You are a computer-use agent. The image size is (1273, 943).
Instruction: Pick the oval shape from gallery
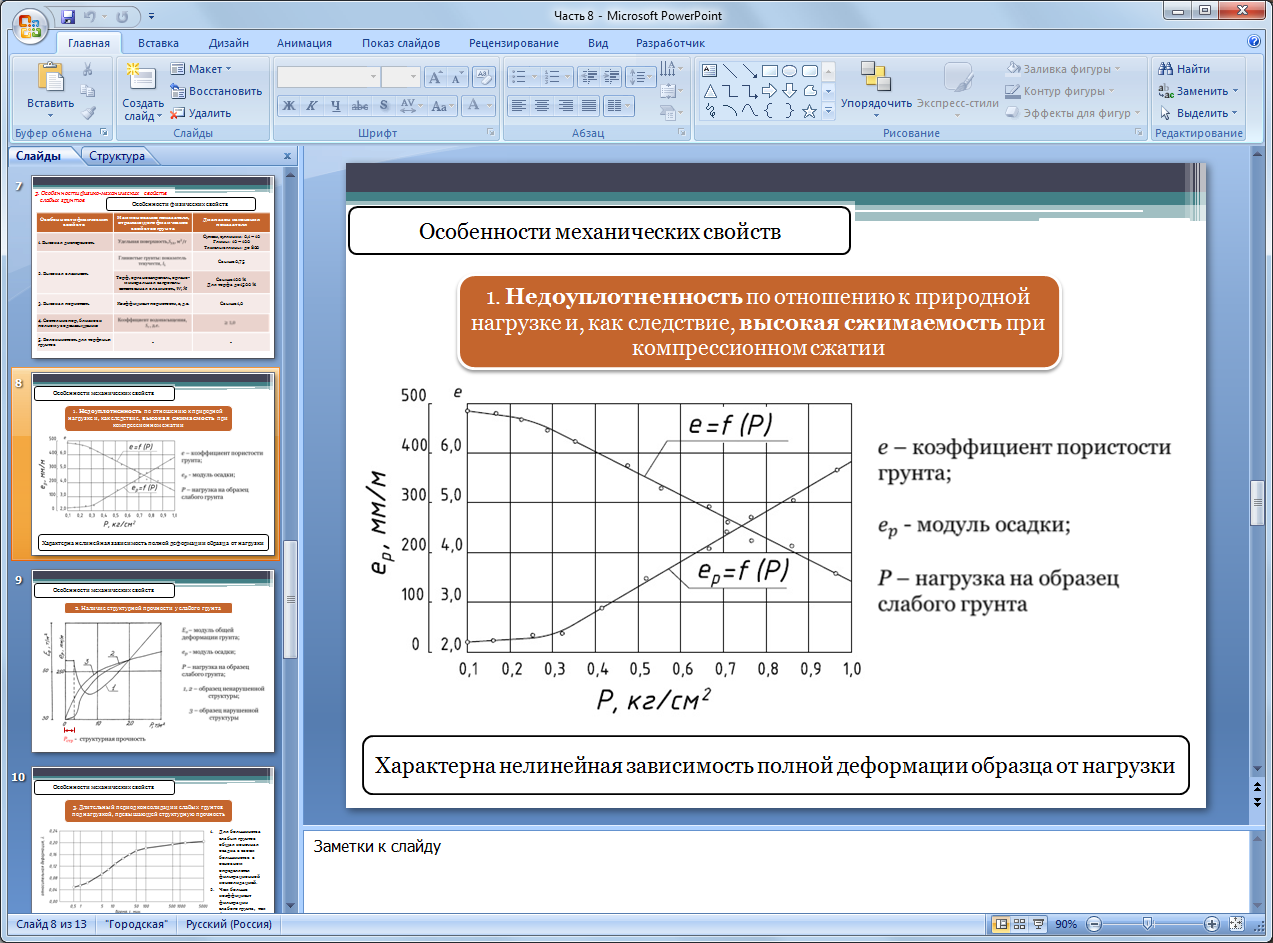point(789,70)
